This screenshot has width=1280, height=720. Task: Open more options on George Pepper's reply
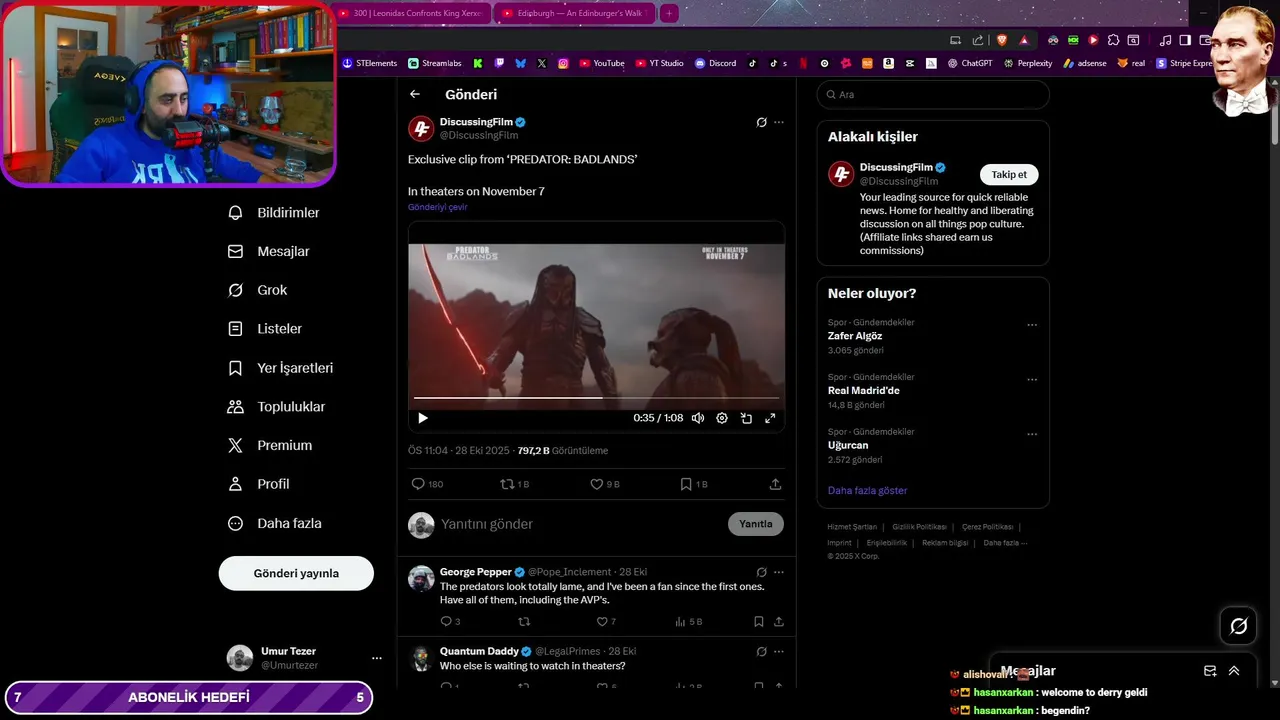click(x=779, y=572)
